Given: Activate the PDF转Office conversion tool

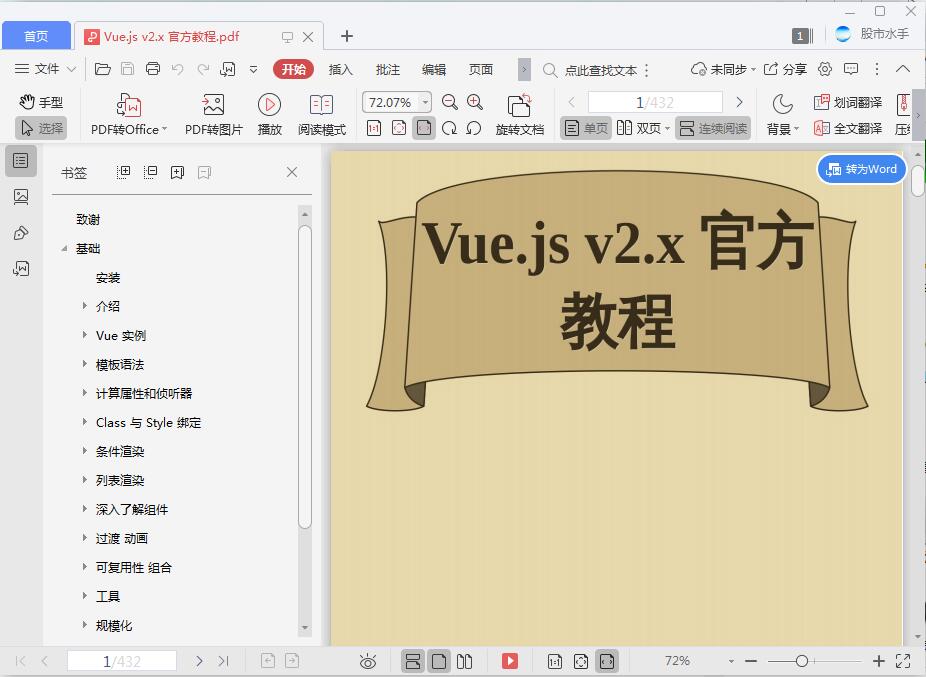Looking at the screenshot, I should (x=127, y=112).
